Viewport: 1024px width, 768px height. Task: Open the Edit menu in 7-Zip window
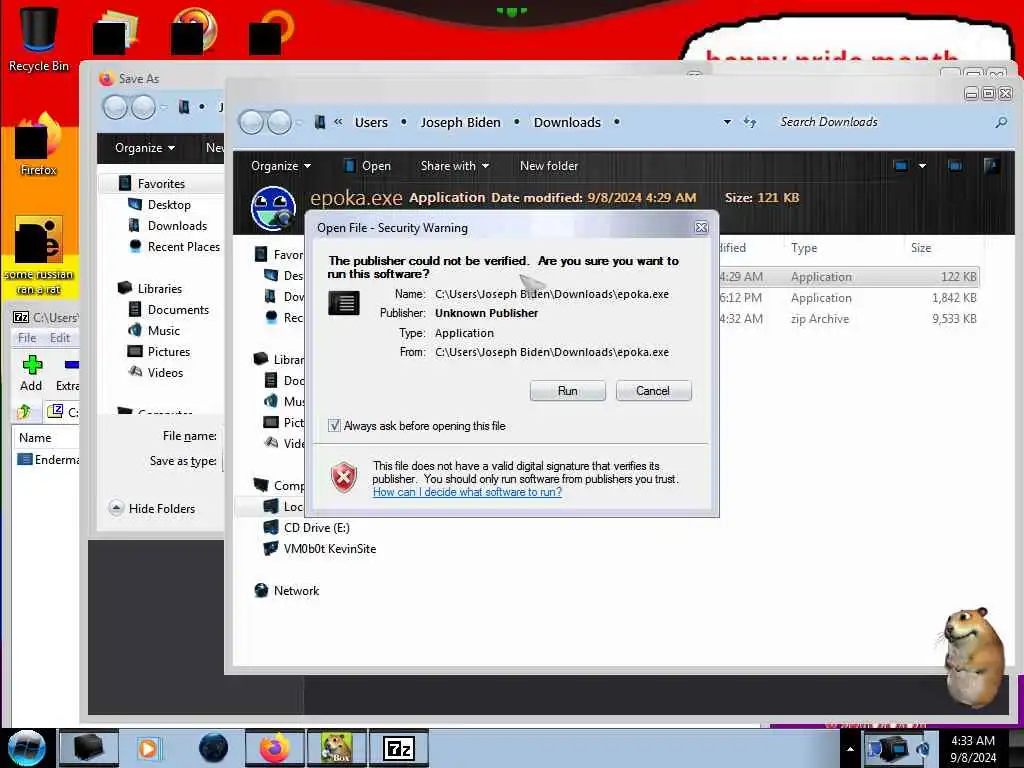coord(59,338)
